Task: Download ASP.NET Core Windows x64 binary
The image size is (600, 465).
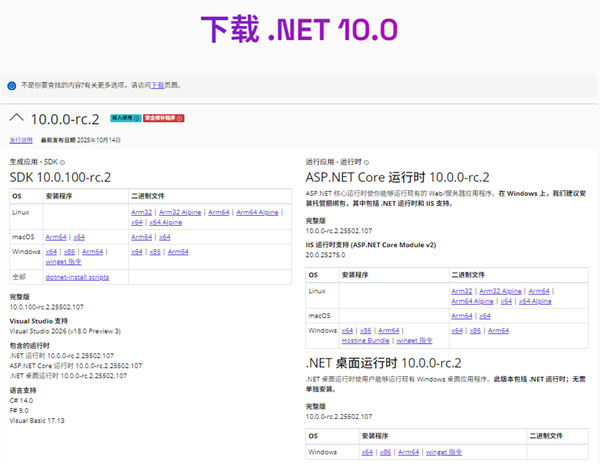Action: pyautogui.click(x=457, y=330)
